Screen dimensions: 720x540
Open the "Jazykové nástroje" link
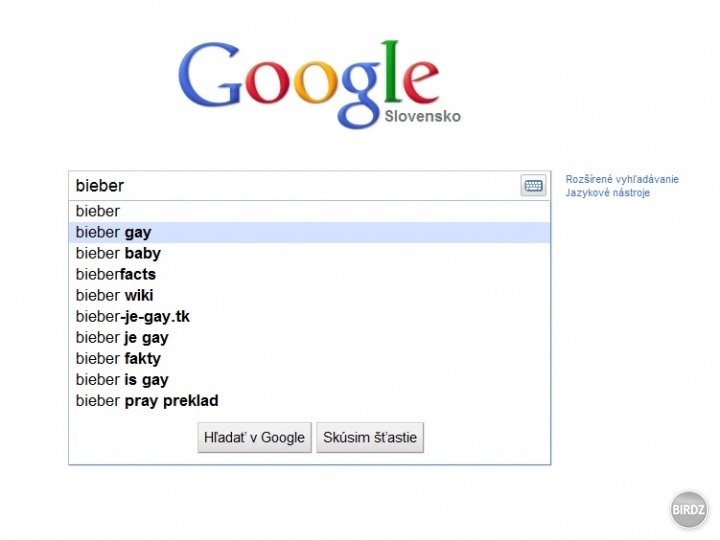(x=608, y=193)
